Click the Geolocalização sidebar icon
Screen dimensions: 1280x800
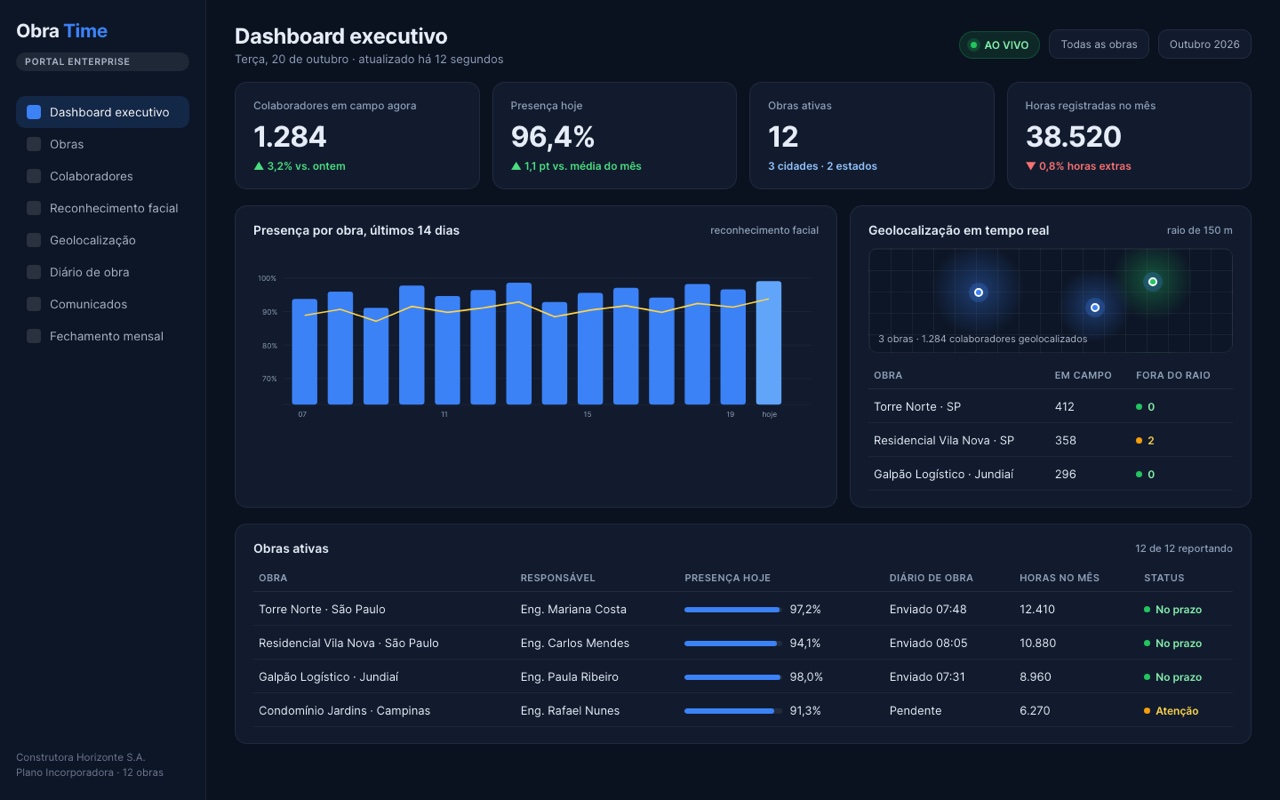[x=34, y=240]
